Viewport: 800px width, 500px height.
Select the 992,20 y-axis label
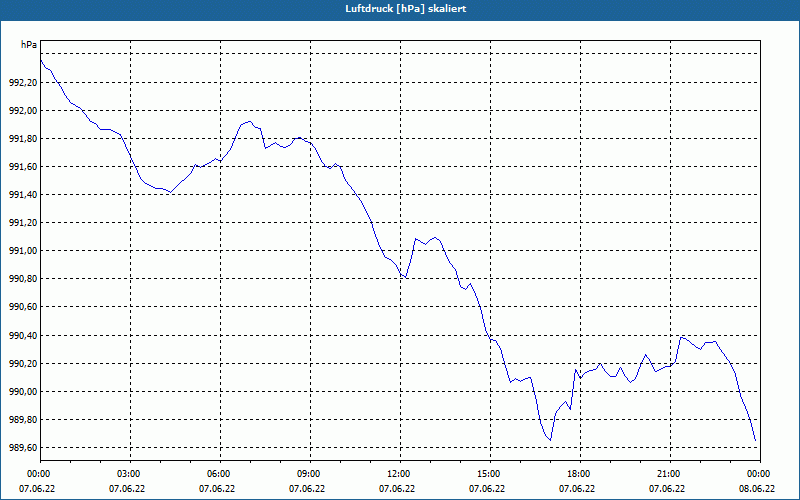pyautogui.click(x=23, y=83)
